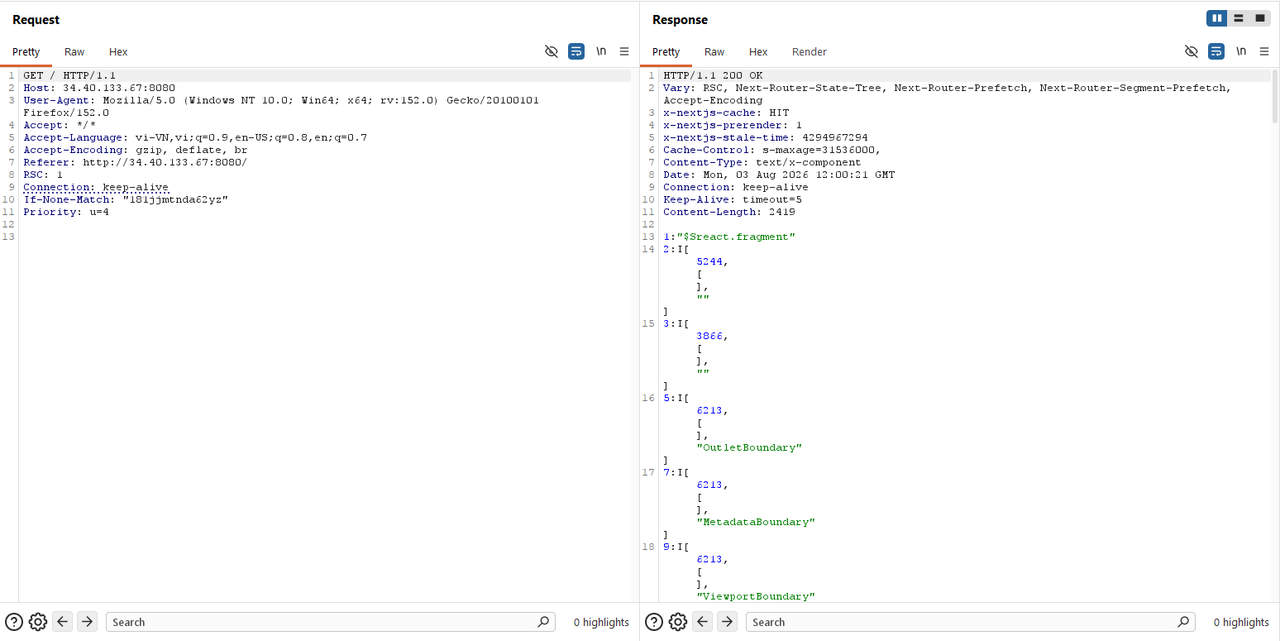Switch to Request Pretty tab
Image resolution: width=1280 pixels, height=641 pixels.
[26, 52]
